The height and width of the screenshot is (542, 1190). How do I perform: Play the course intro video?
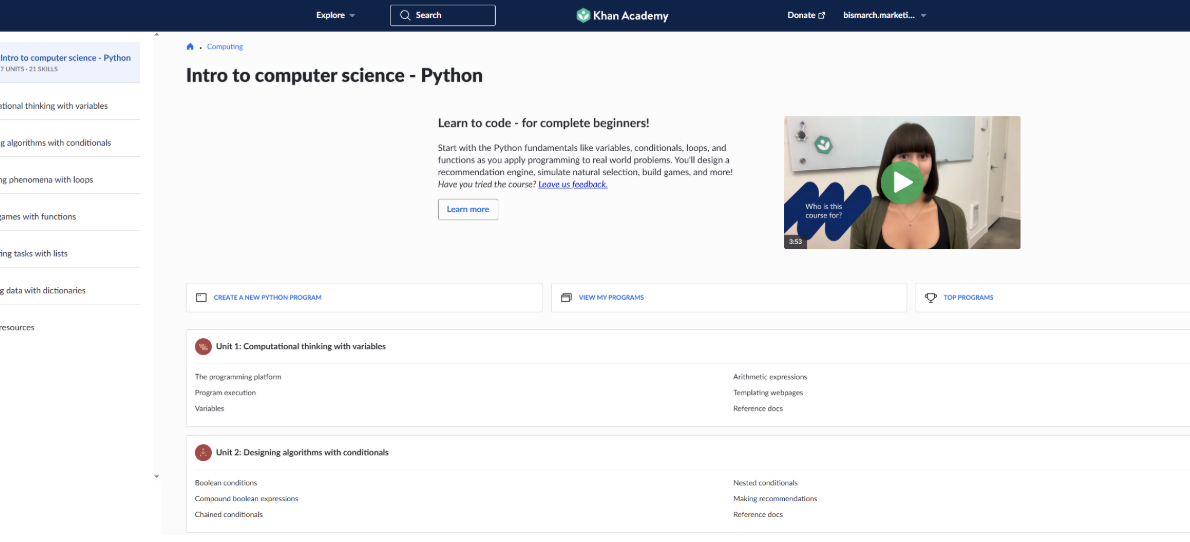point(902,182)
